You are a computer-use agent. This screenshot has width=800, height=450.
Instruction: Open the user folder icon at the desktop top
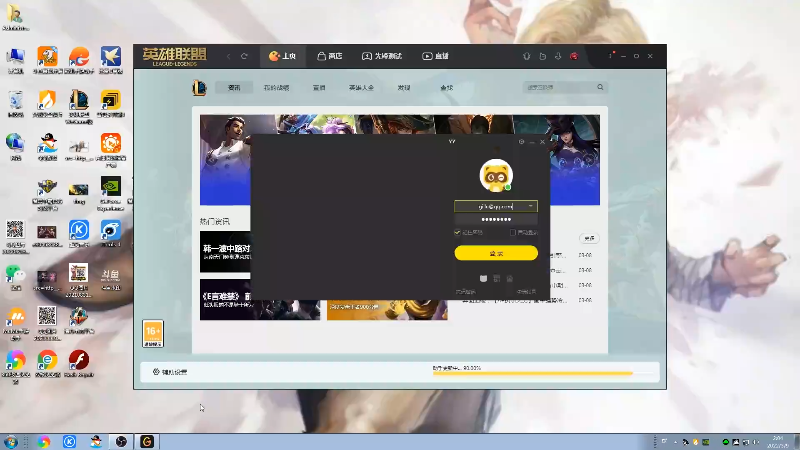click(15, 17)
